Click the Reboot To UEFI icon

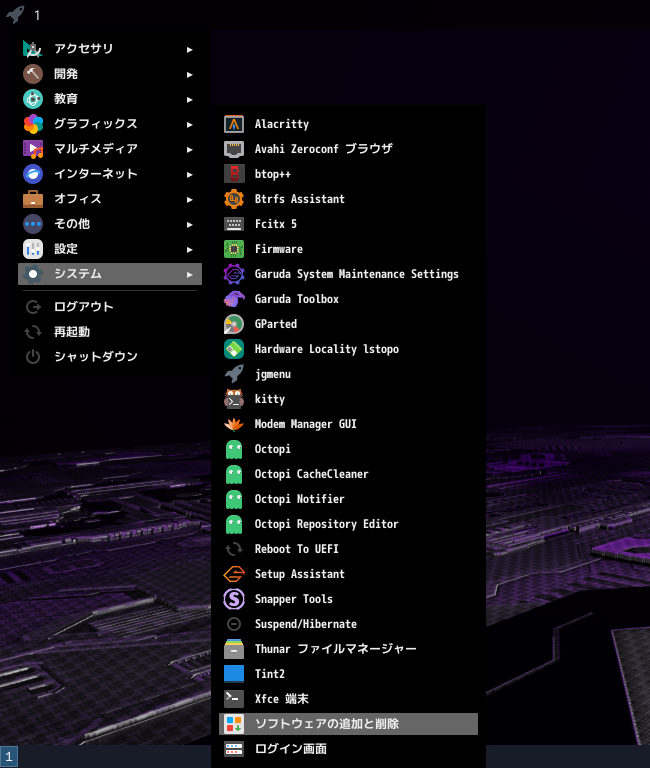click(x=234, y=549)
